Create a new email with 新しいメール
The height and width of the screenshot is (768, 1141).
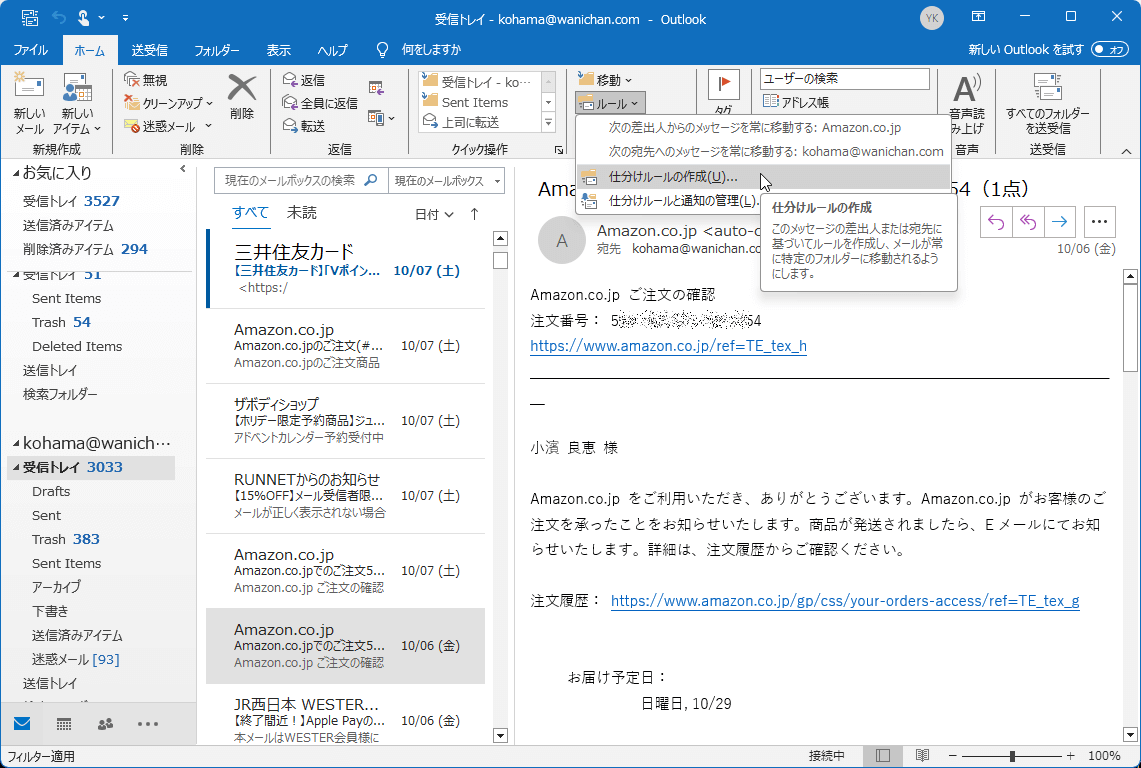pyautogui.click(x=28, y=100)
